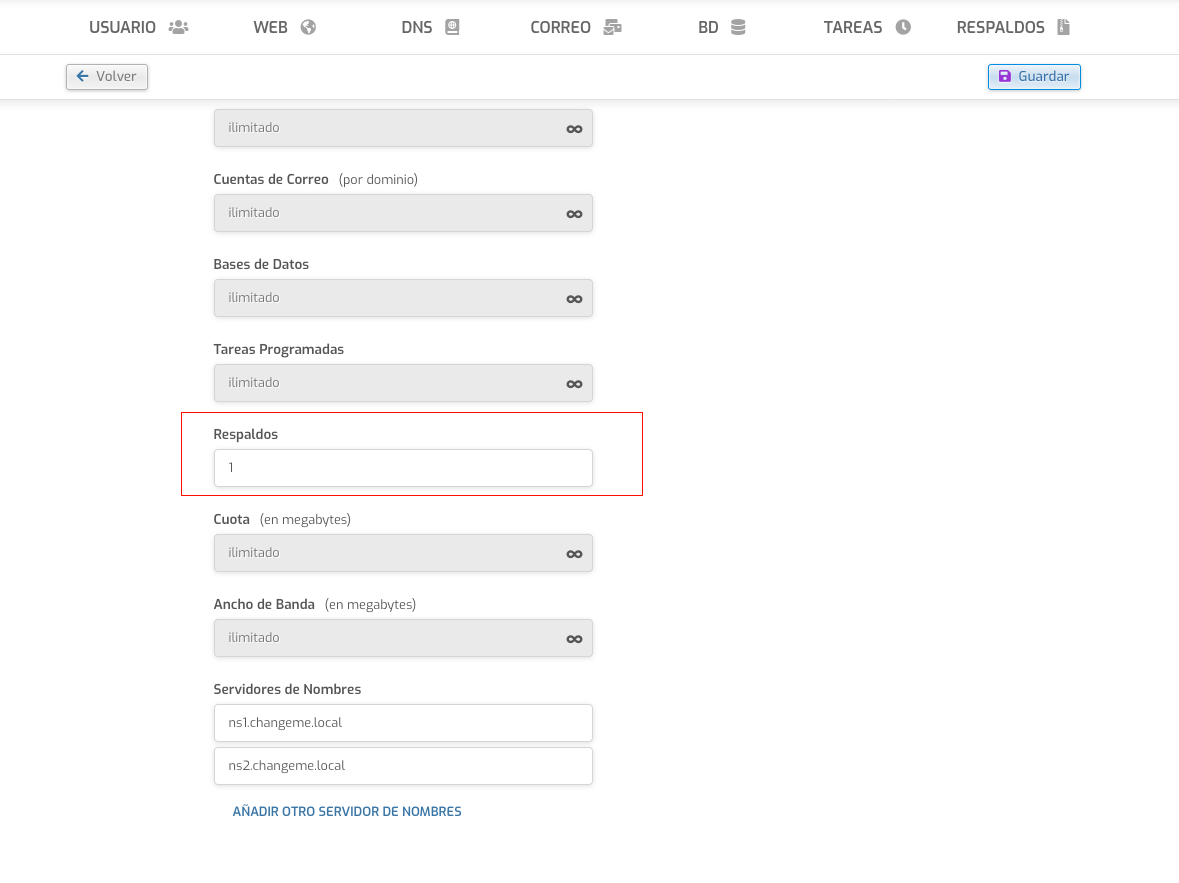Click Añadir otro servidor de nombres link
Viewport: 1179px width, 883px height.
[347, 812]
